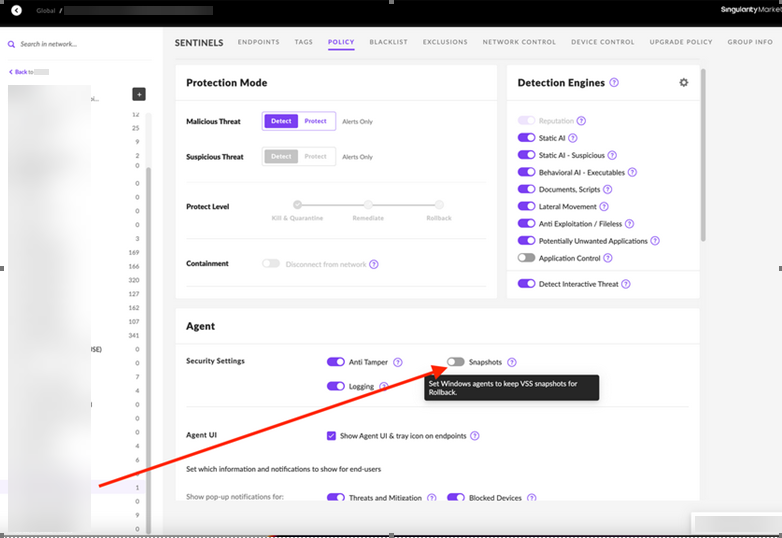Open help icon for Threats and Mitigation
The image size is (782, 538).
coord(431,498)
